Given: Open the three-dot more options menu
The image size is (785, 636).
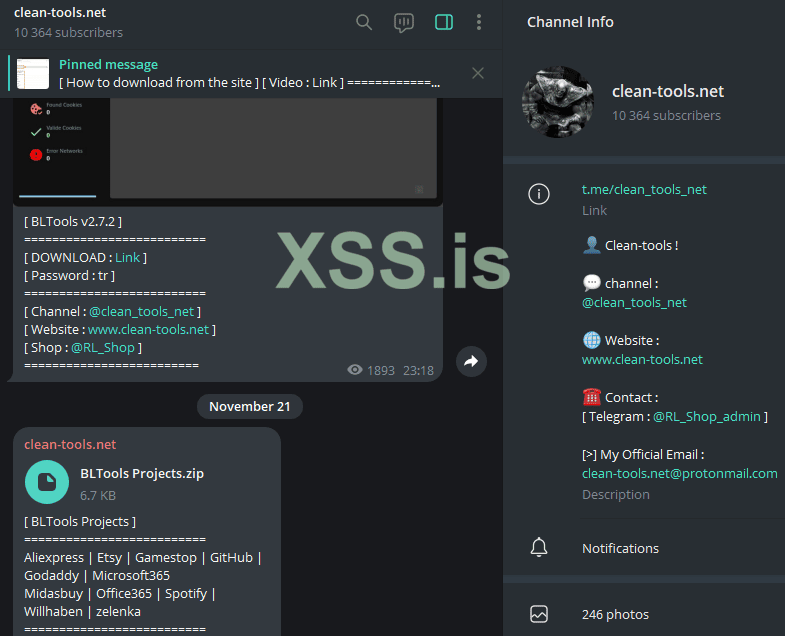Looking at the screenshot, I should 479,23.
